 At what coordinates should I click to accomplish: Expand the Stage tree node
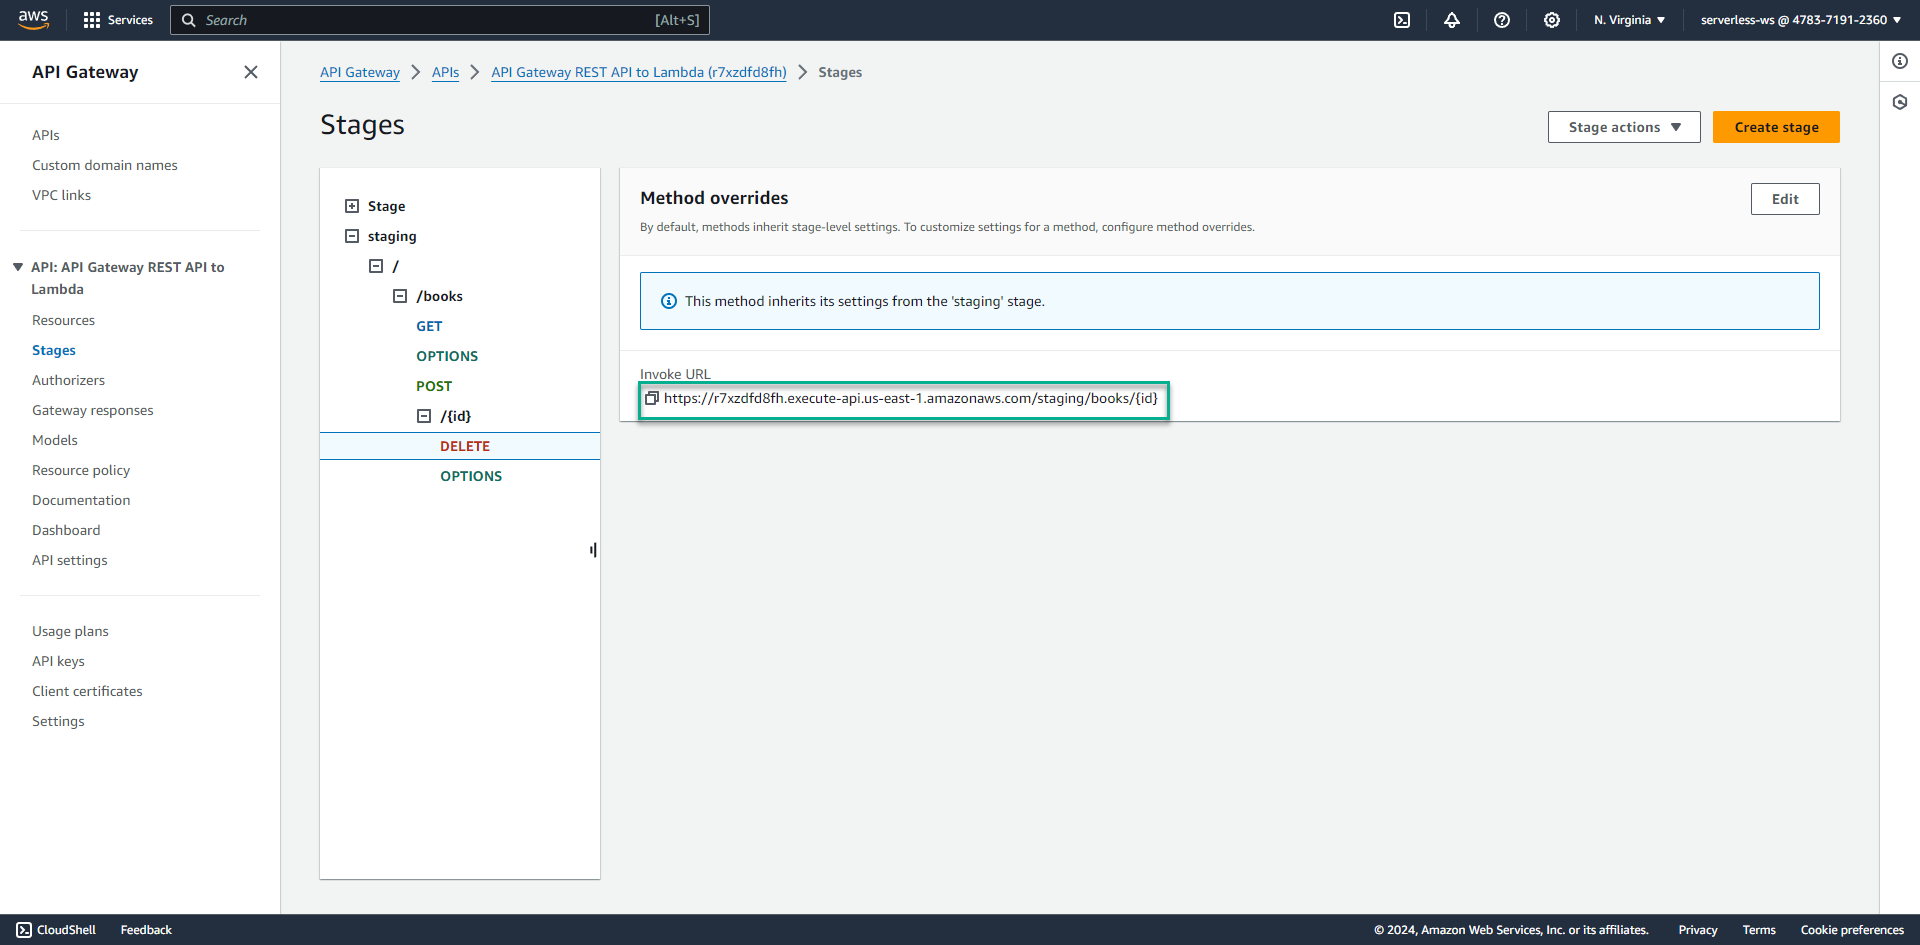tap(352, 206)
